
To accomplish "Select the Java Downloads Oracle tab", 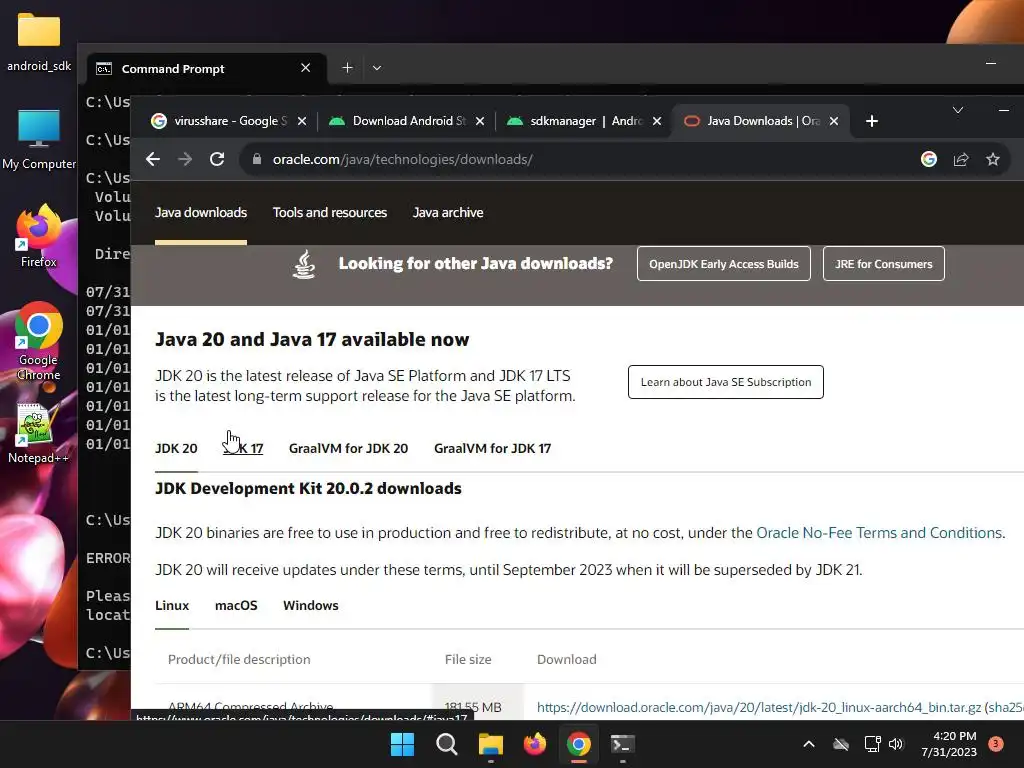I will [x=761, y=121].
